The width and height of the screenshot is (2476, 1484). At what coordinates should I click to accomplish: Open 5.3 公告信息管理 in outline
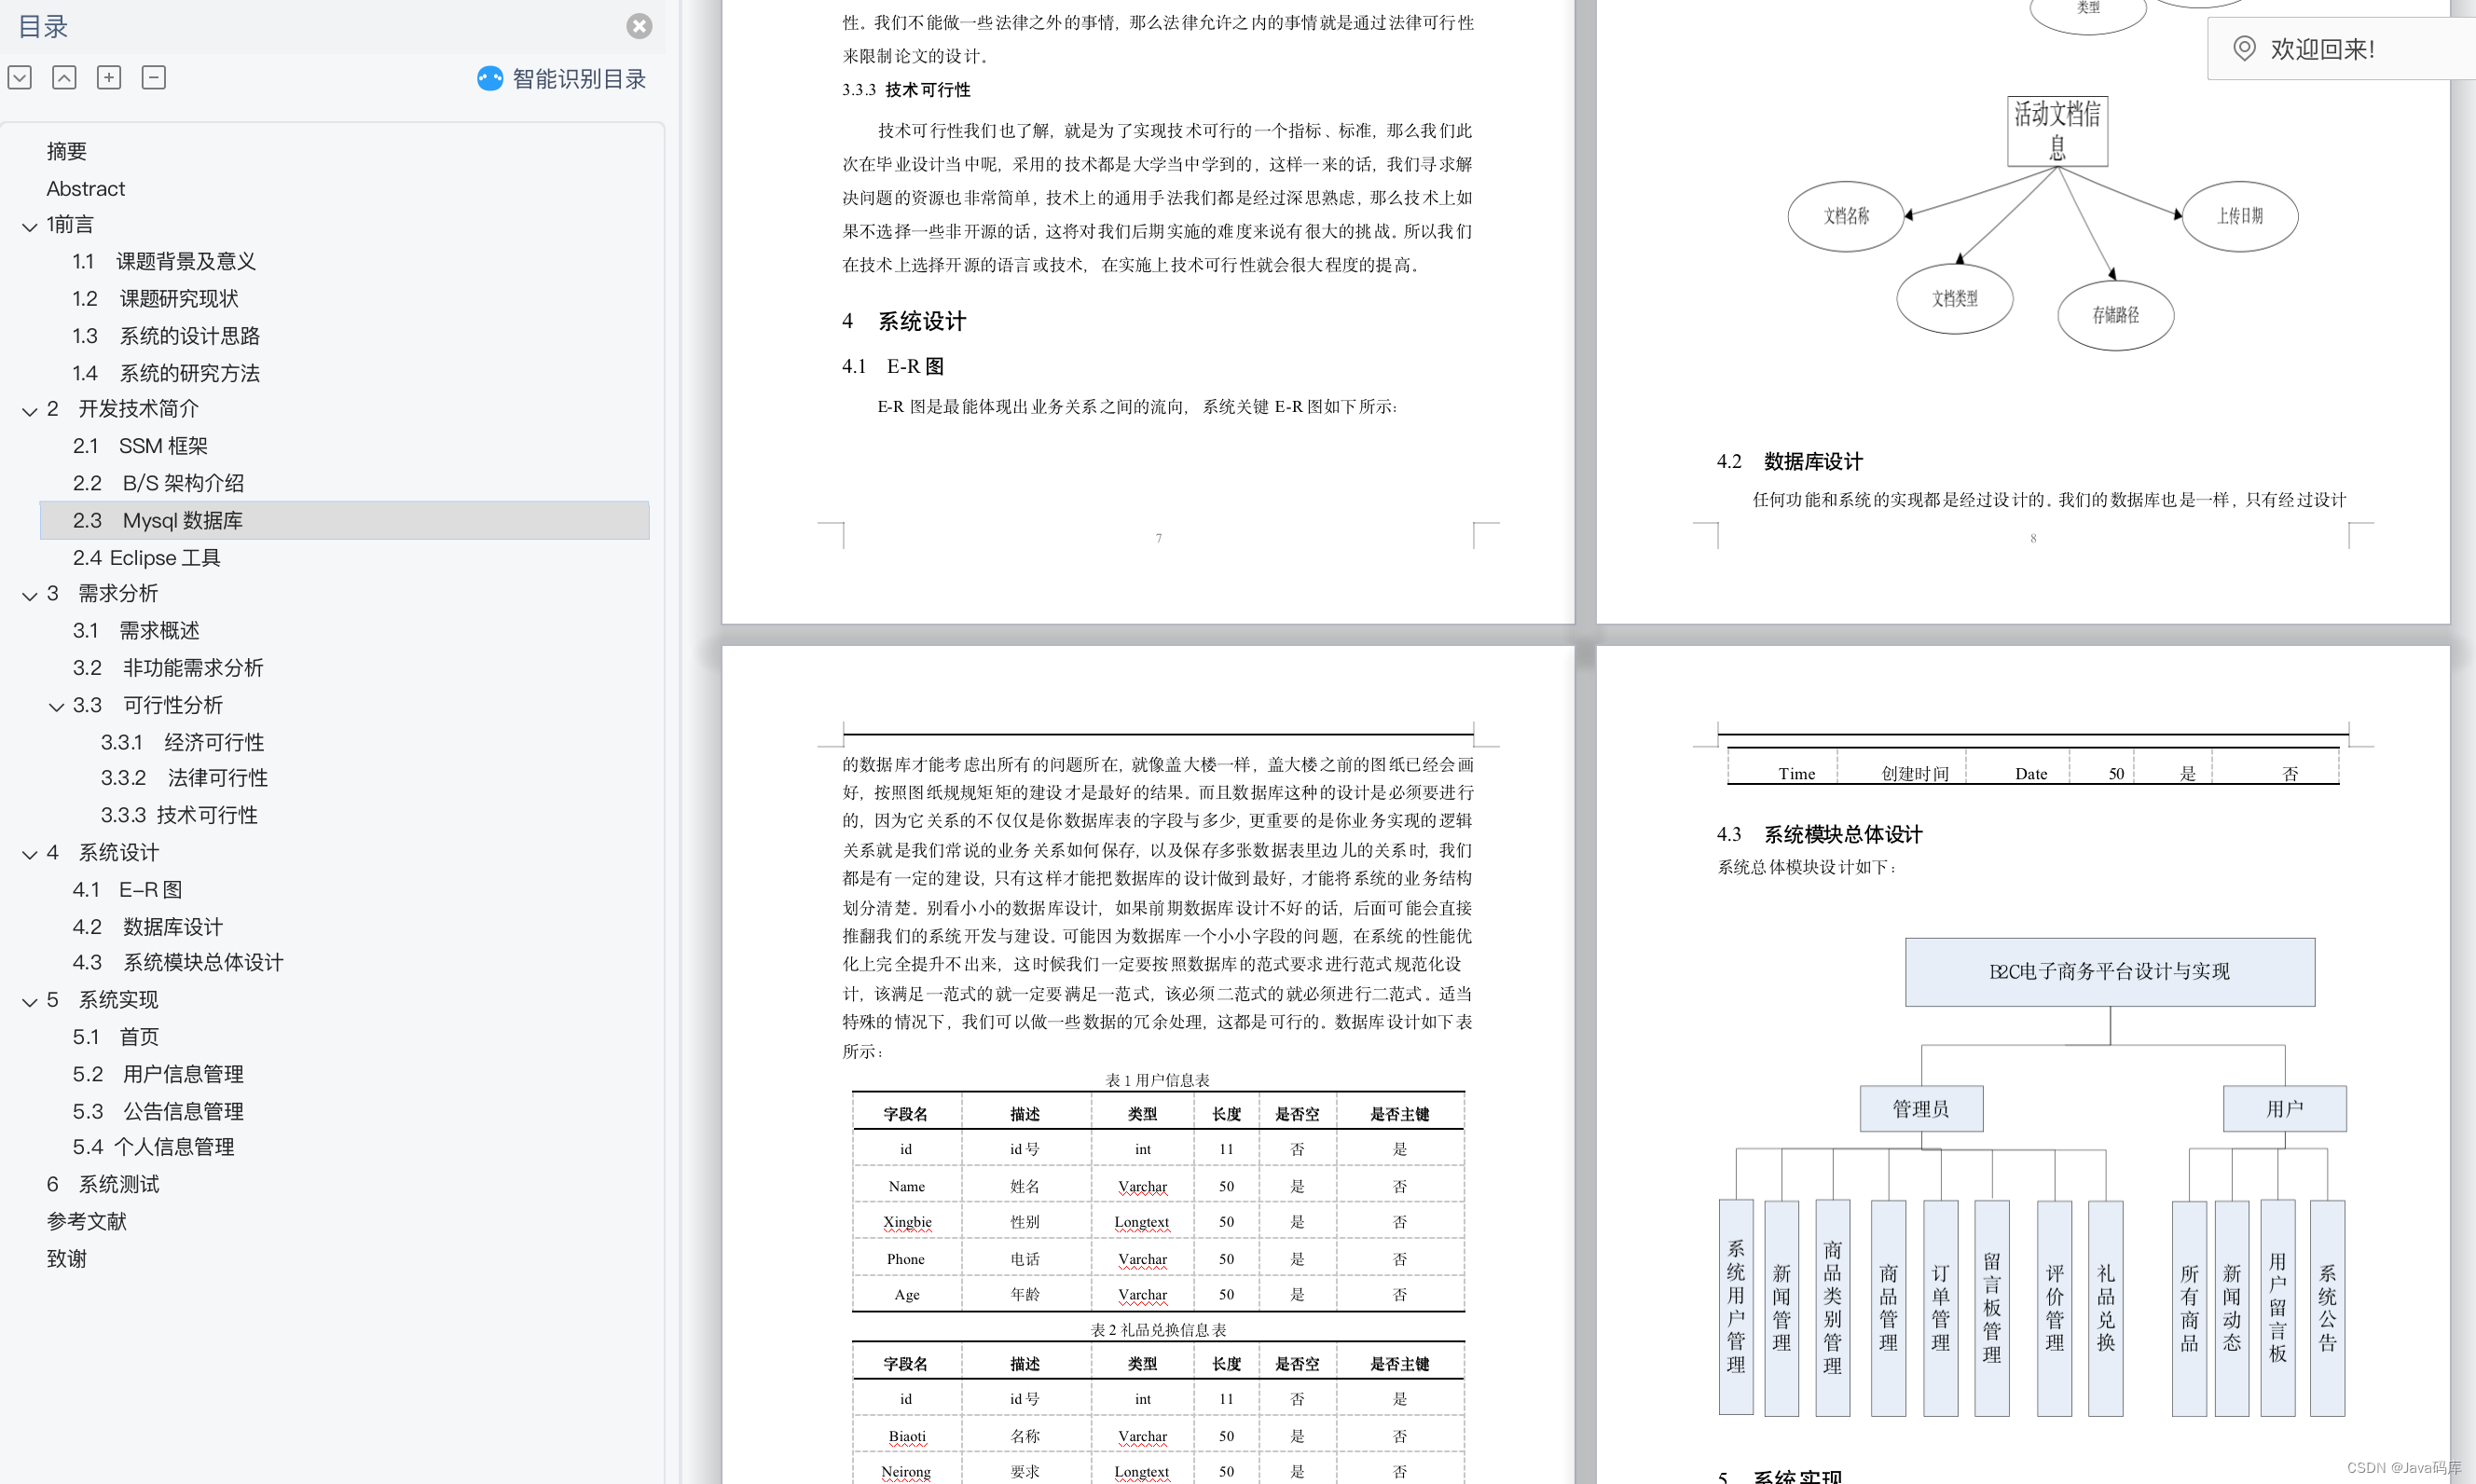(x=158, y=1111)
